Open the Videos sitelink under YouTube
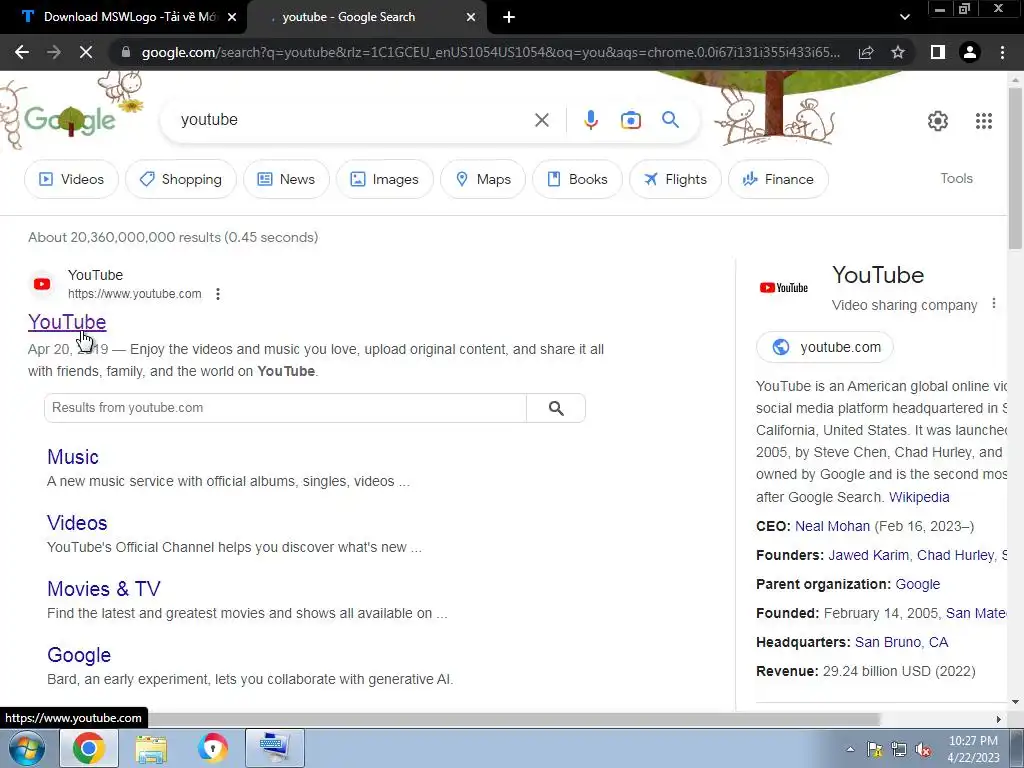Viewport: 1024px width, 768px height. click(x=77, y=522)
